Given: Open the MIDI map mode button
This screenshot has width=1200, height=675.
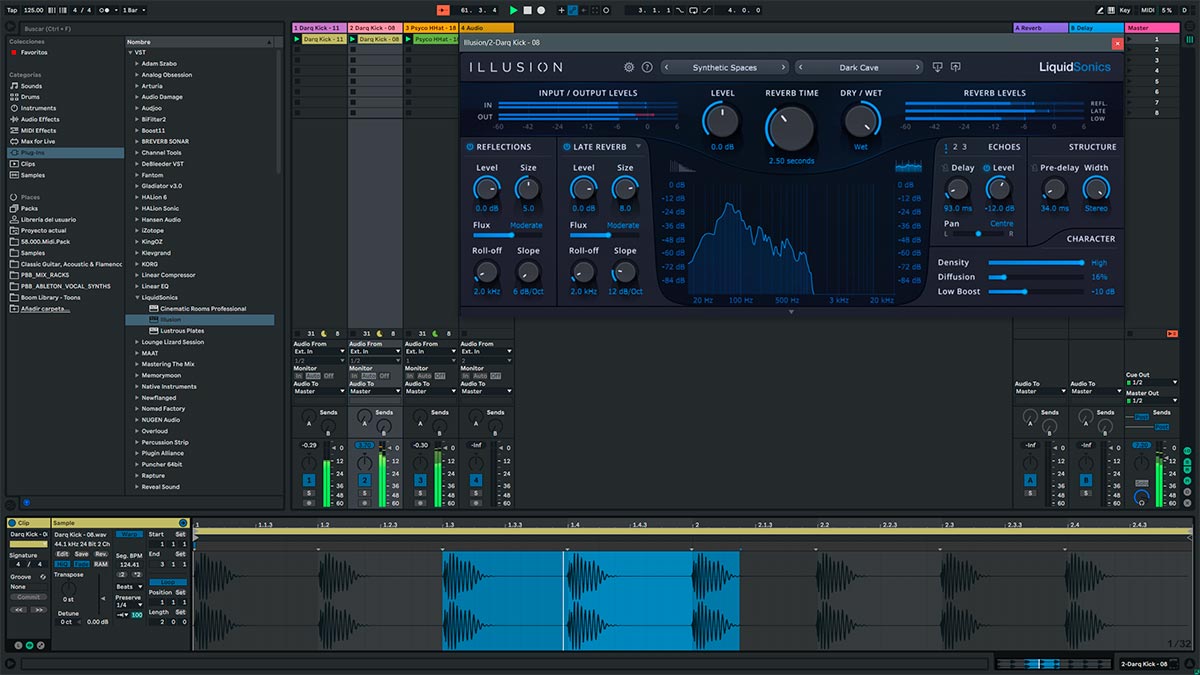Looking at the screenshot, I should [x=1147, y=10].
